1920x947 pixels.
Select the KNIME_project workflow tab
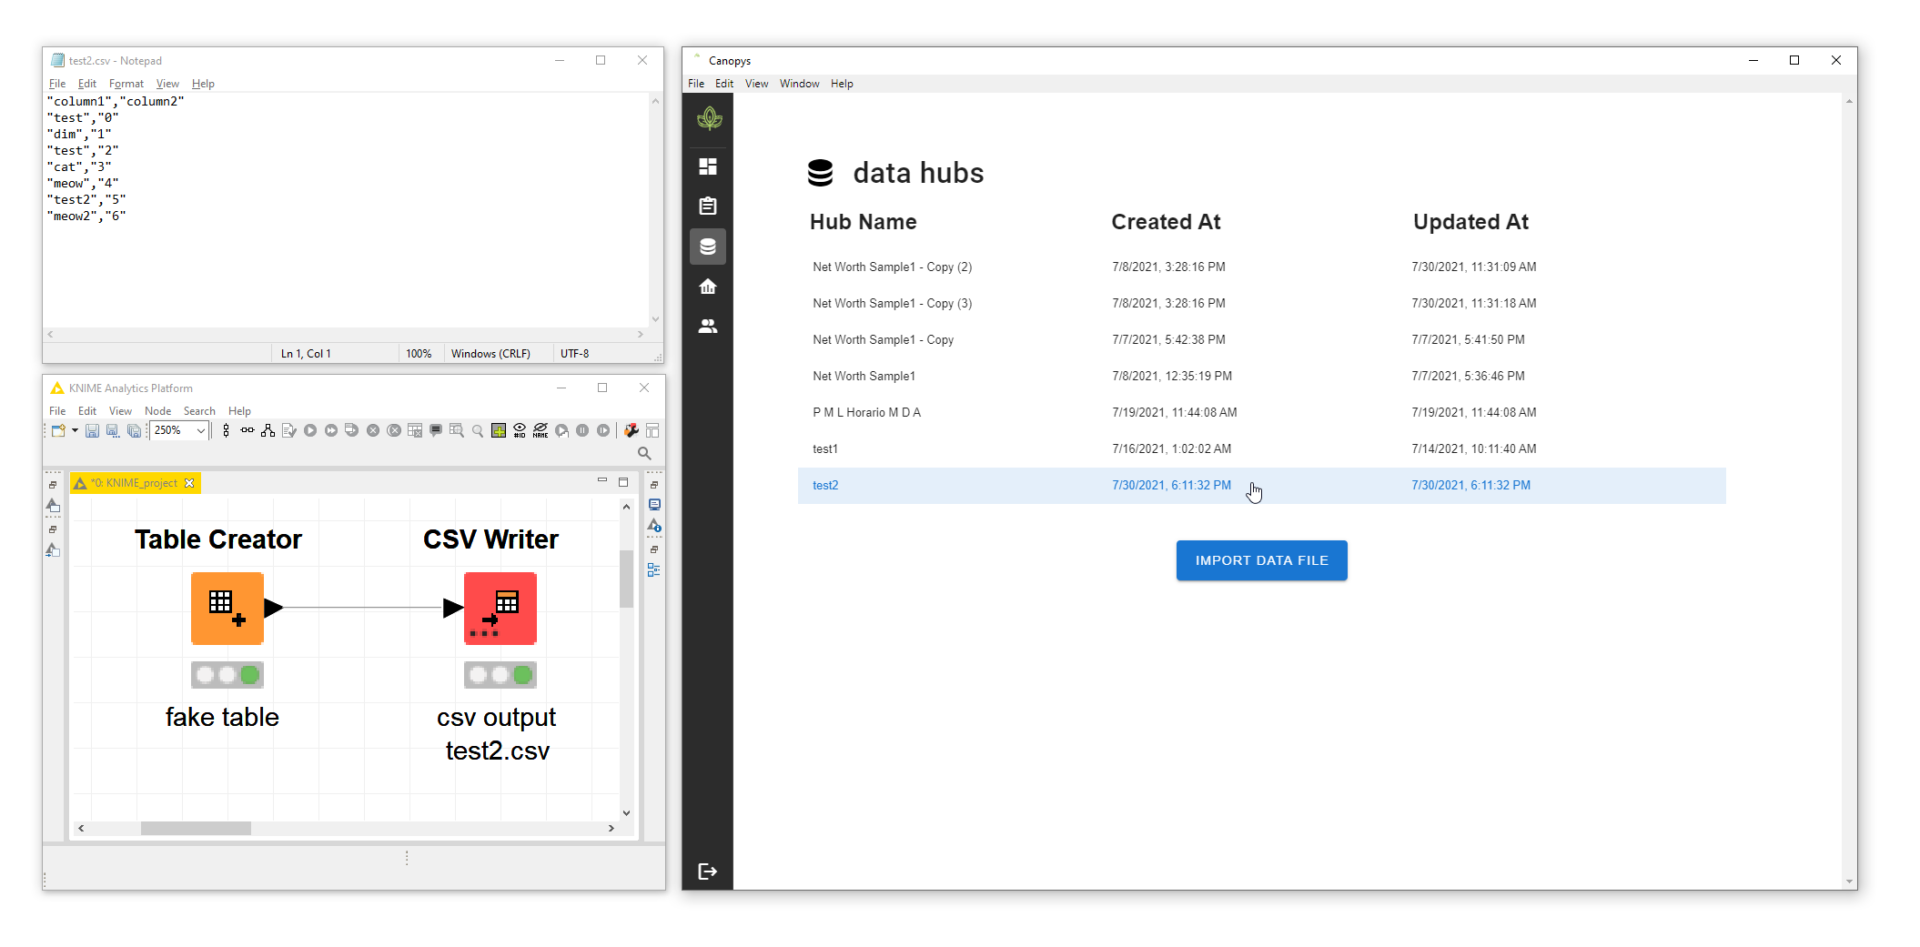[134, 483]
